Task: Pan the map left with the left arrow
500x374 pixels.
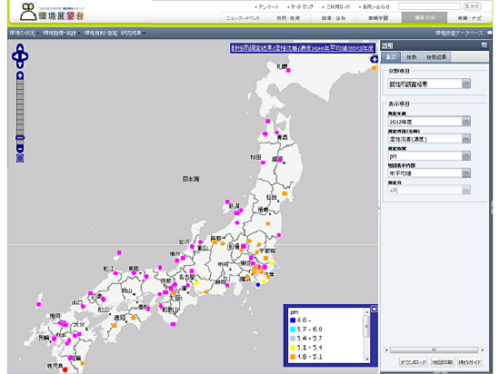Action: (15, 56)
